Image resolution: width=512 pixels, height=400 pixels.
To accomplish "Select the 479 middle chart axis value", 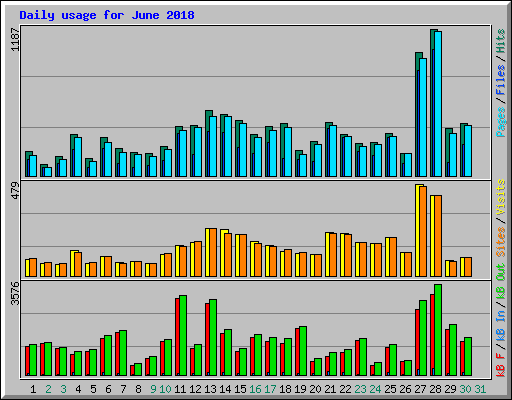I will point(15,191).
